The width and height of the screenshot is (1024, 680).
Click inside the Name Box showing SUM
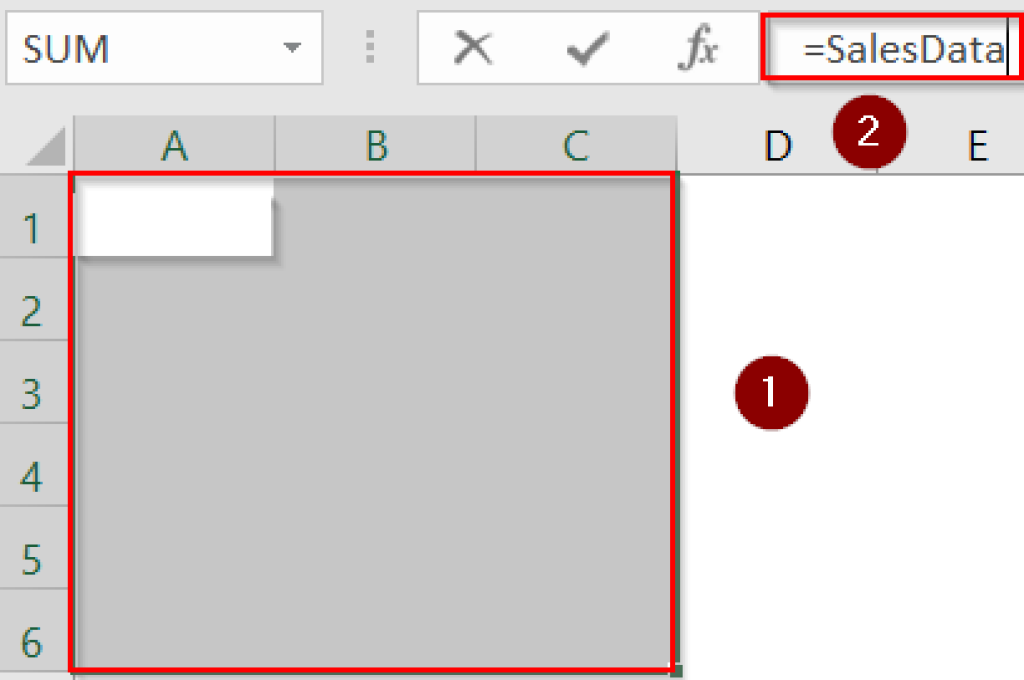pos(140,48)
